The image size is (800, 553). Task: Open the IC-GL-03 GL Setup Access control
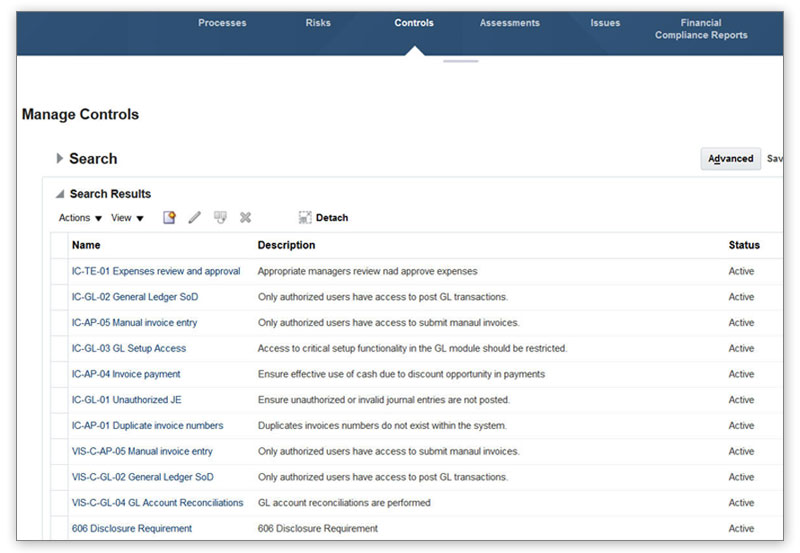tap(129, 348)
